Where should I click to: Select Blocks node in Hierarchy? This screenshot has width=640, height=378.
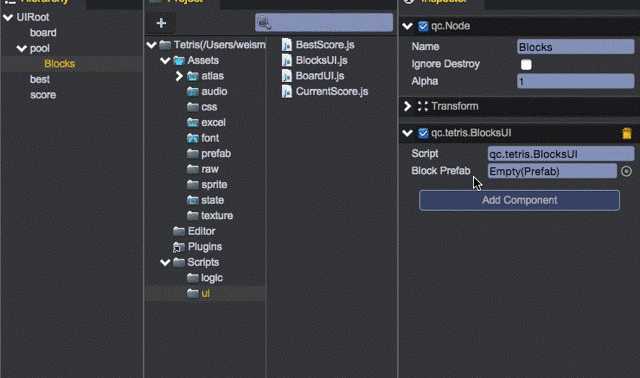click(60, 64)
